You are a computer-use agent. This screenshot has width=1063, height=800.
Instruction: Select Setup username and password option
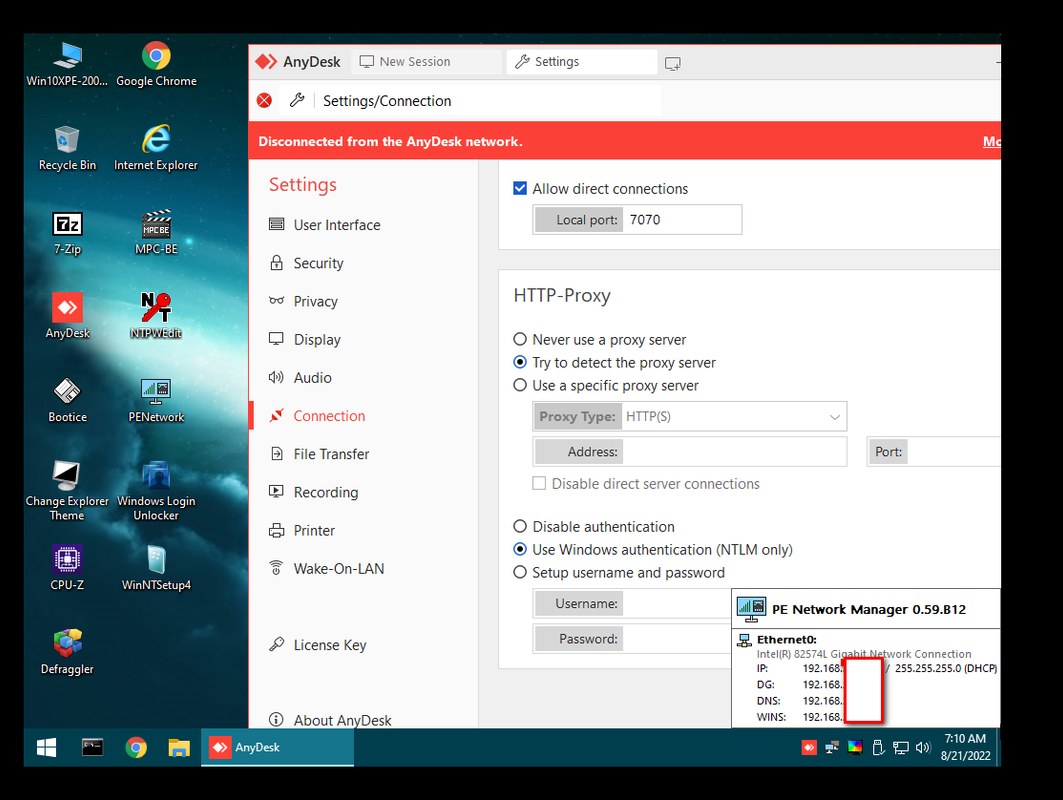coord(520,572)
